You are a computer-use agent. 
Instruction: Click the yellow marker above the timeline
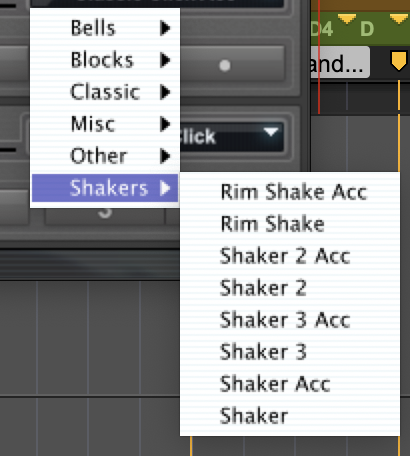click(398, 61)
